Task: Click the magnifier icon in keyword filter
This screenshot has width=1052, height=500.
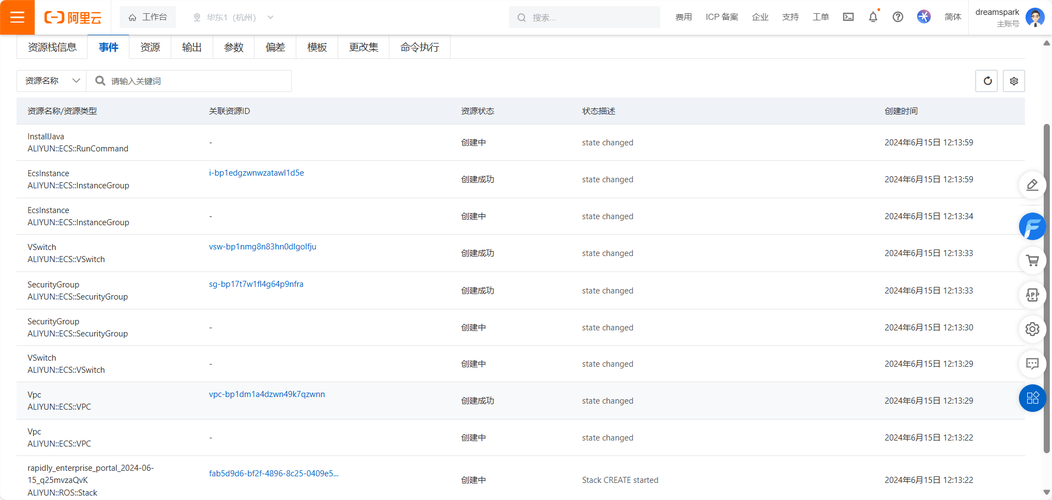Action: click(100, 81)
